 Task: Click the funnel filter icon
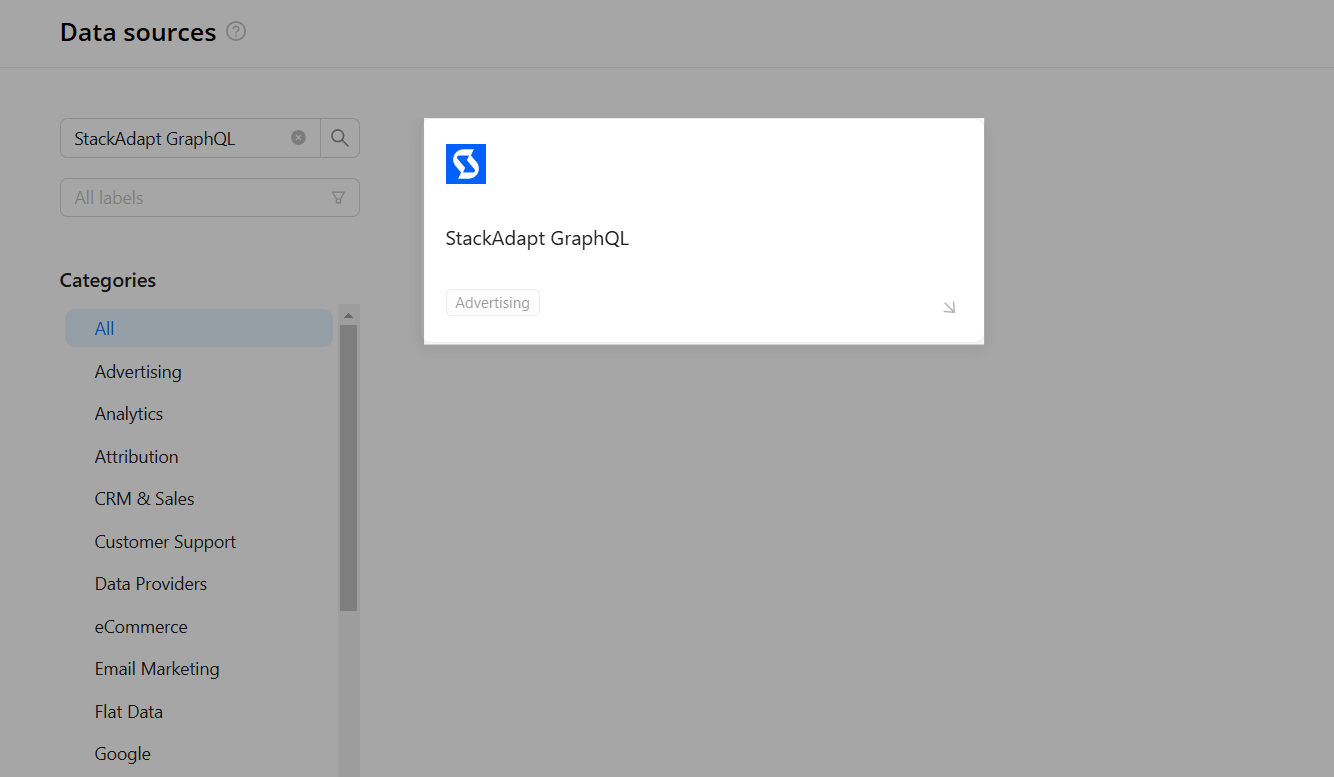(x=338, y=198)
